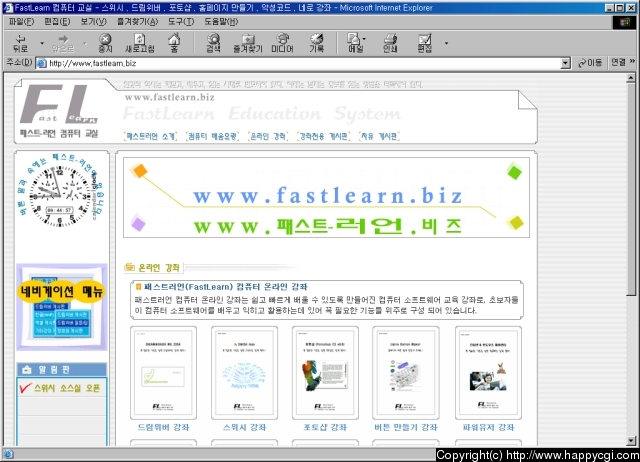Click the Refresh (새로고침) toolbar icon
640x462 pixels.
140,43
